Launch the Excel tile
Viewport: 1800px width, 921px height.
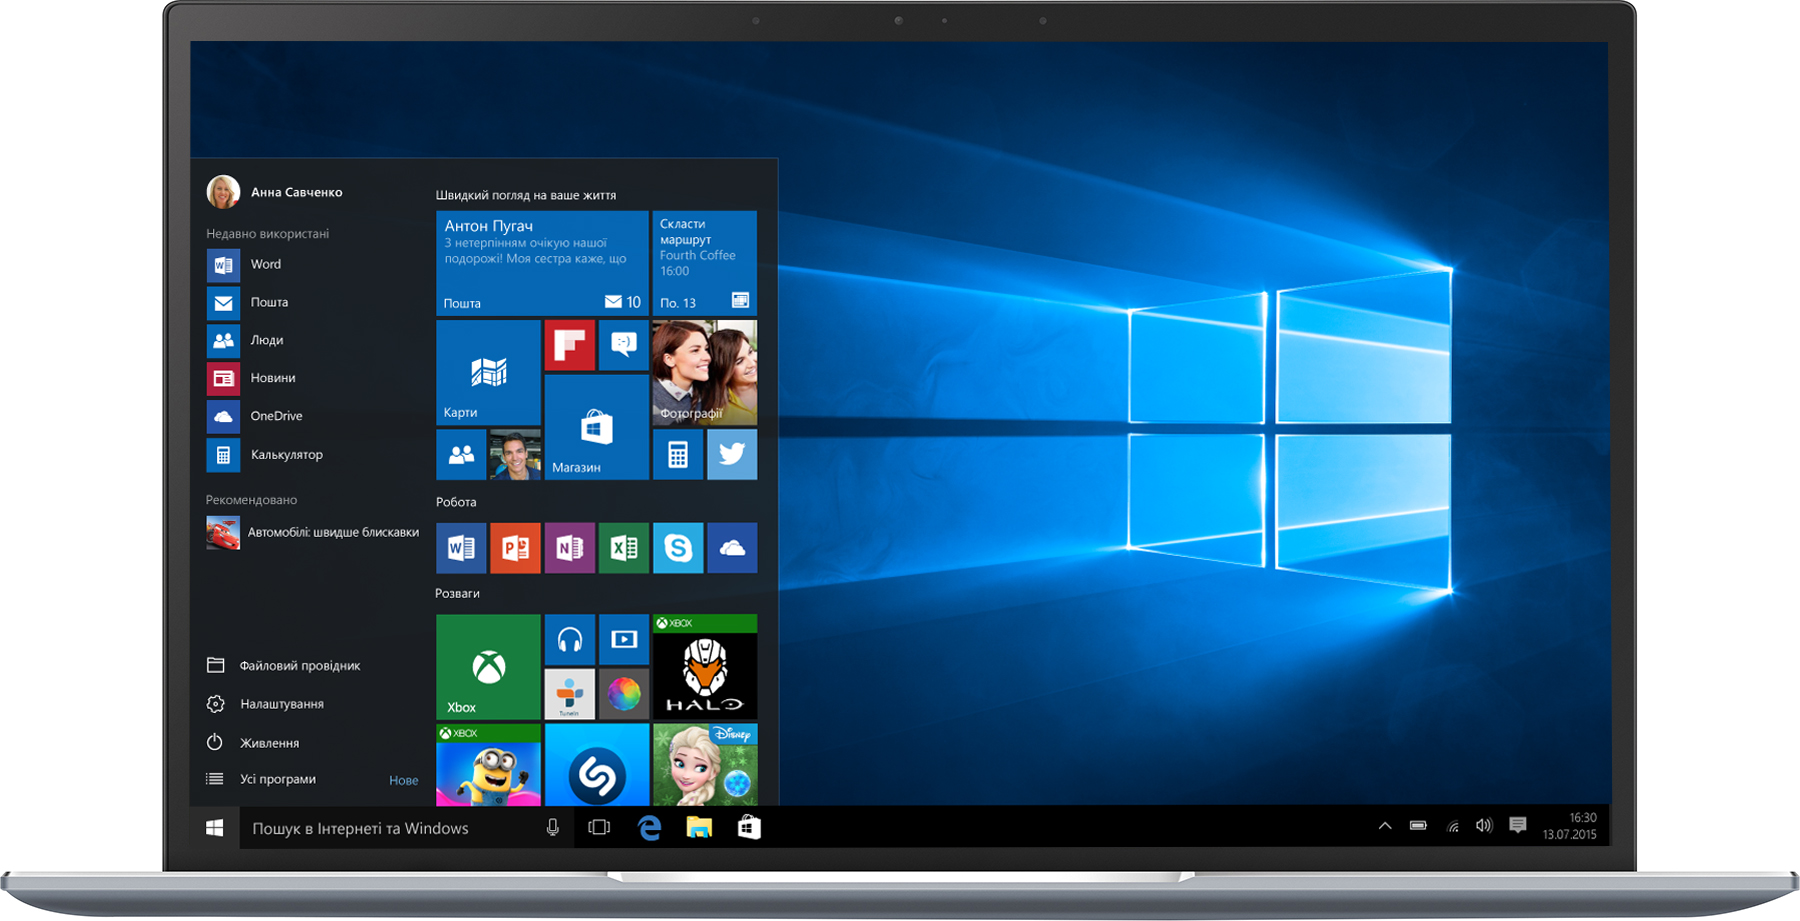point(624,548)
